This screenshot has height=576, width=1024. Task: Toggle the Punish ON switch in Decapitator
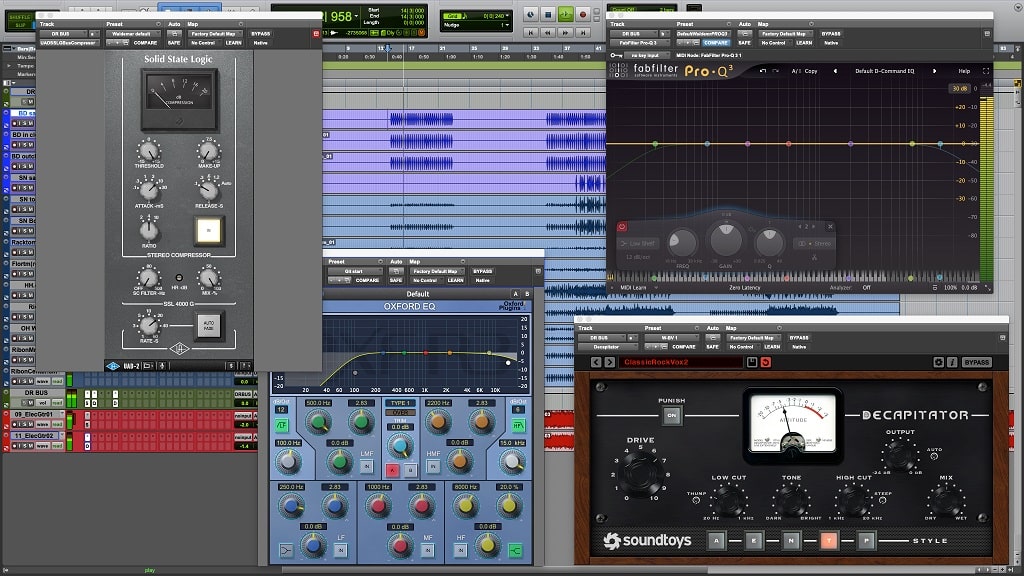click(671, 415)
